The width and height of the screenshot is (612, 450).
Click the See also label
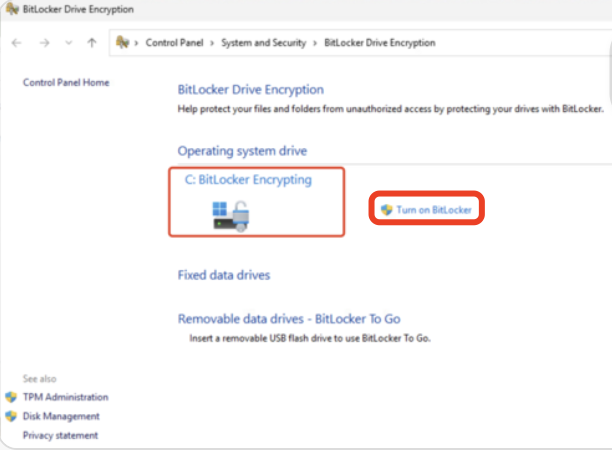[39, 379]
